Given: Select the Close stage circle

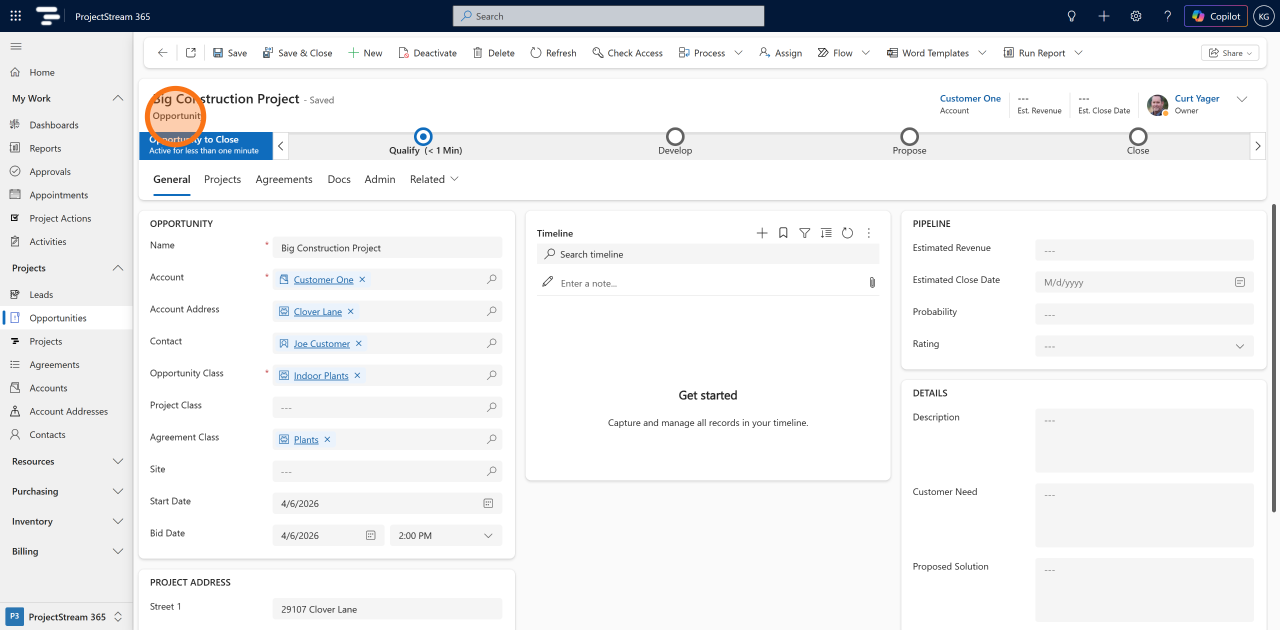Looking at the screenshot, I should [x=1138, y=136].
